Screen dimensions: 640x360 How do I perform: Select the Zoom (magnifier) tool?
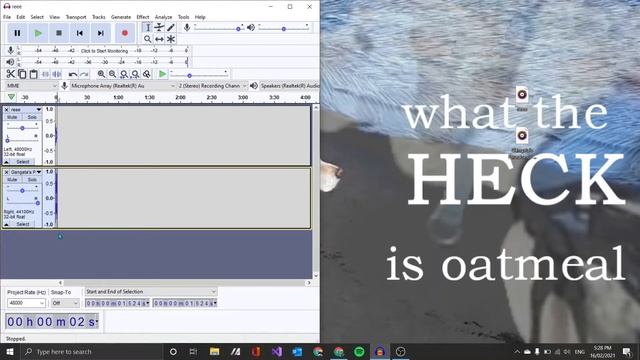[x=148, y=39]
